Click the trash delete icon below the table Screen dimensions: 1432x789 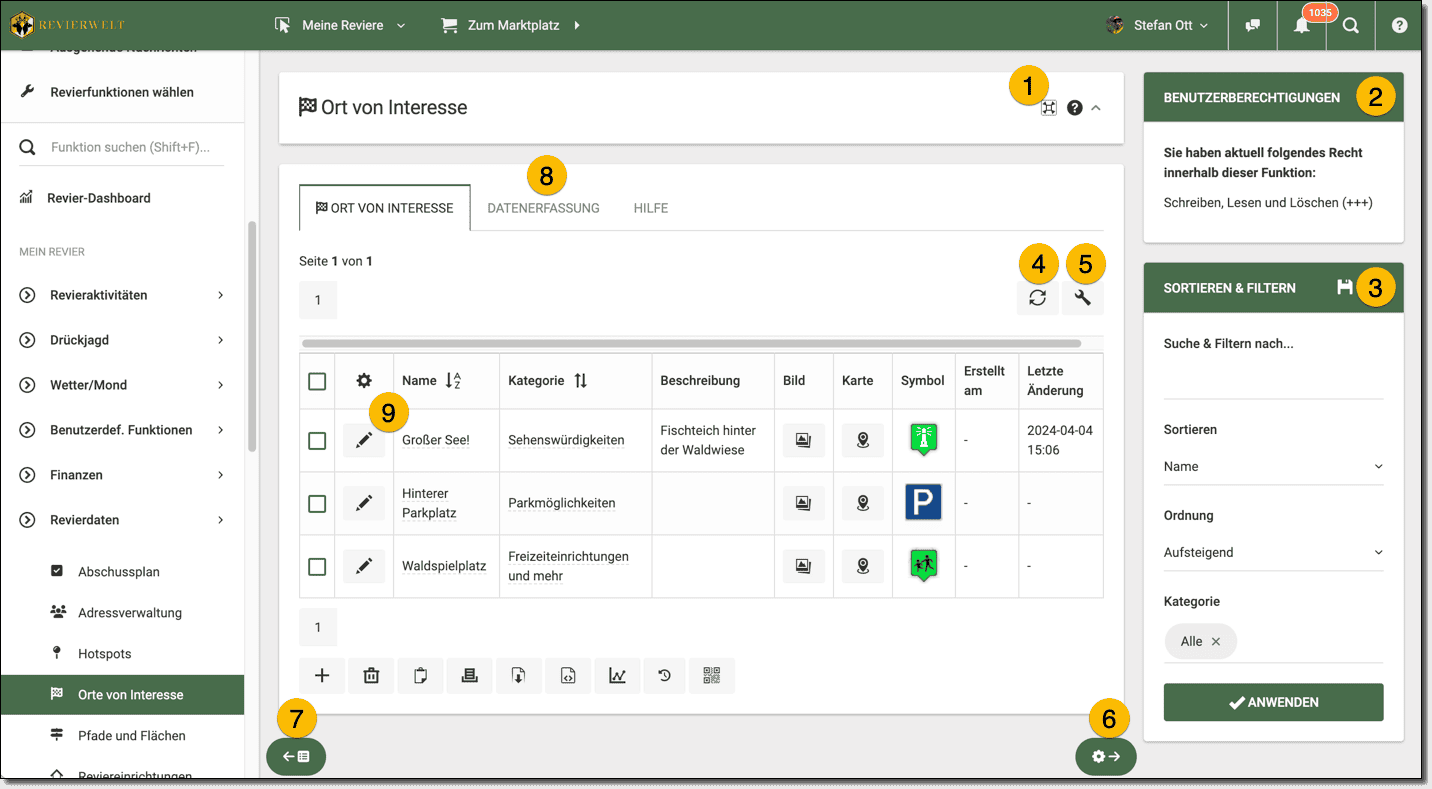[x=371, y=676]
